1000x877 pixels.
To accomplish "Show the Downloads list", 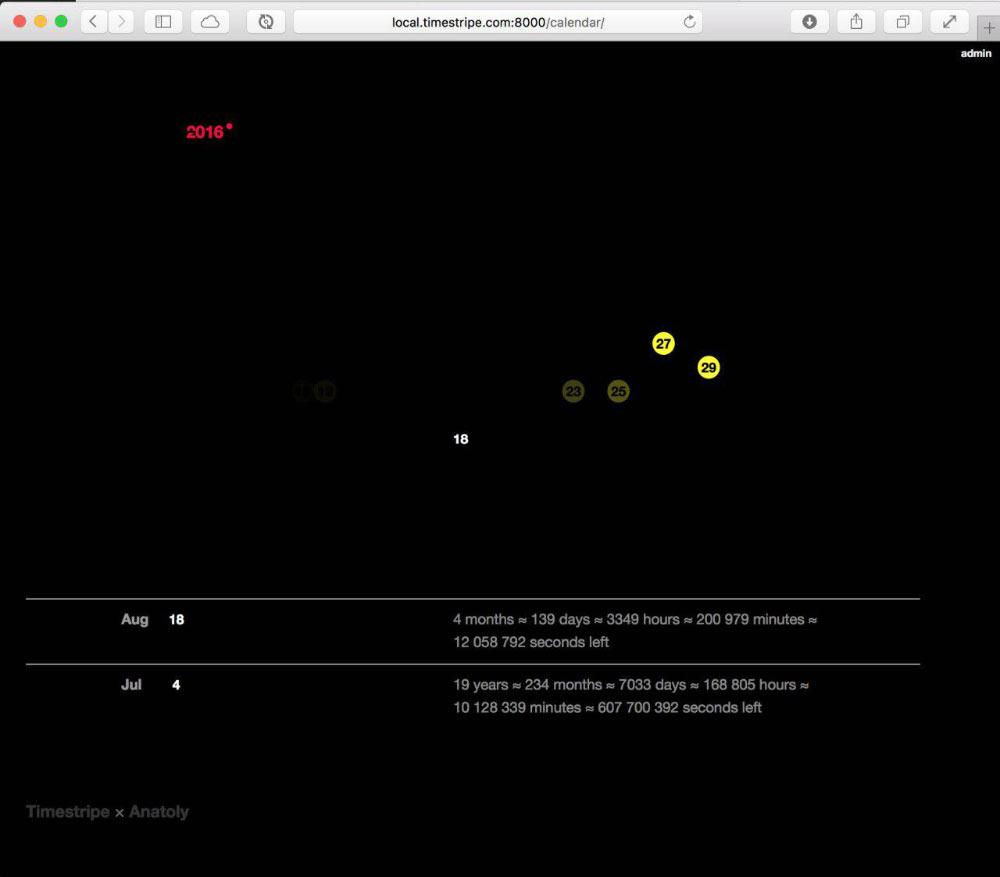I will (809, 21).
